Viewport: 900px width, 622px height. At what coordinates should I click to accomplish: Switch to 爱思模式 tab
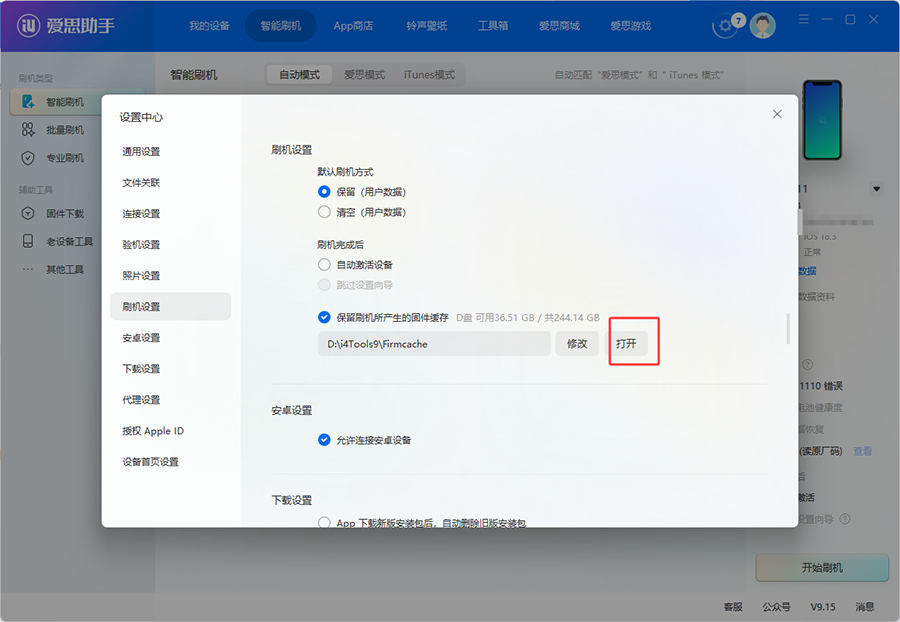(x=364, y=75)
